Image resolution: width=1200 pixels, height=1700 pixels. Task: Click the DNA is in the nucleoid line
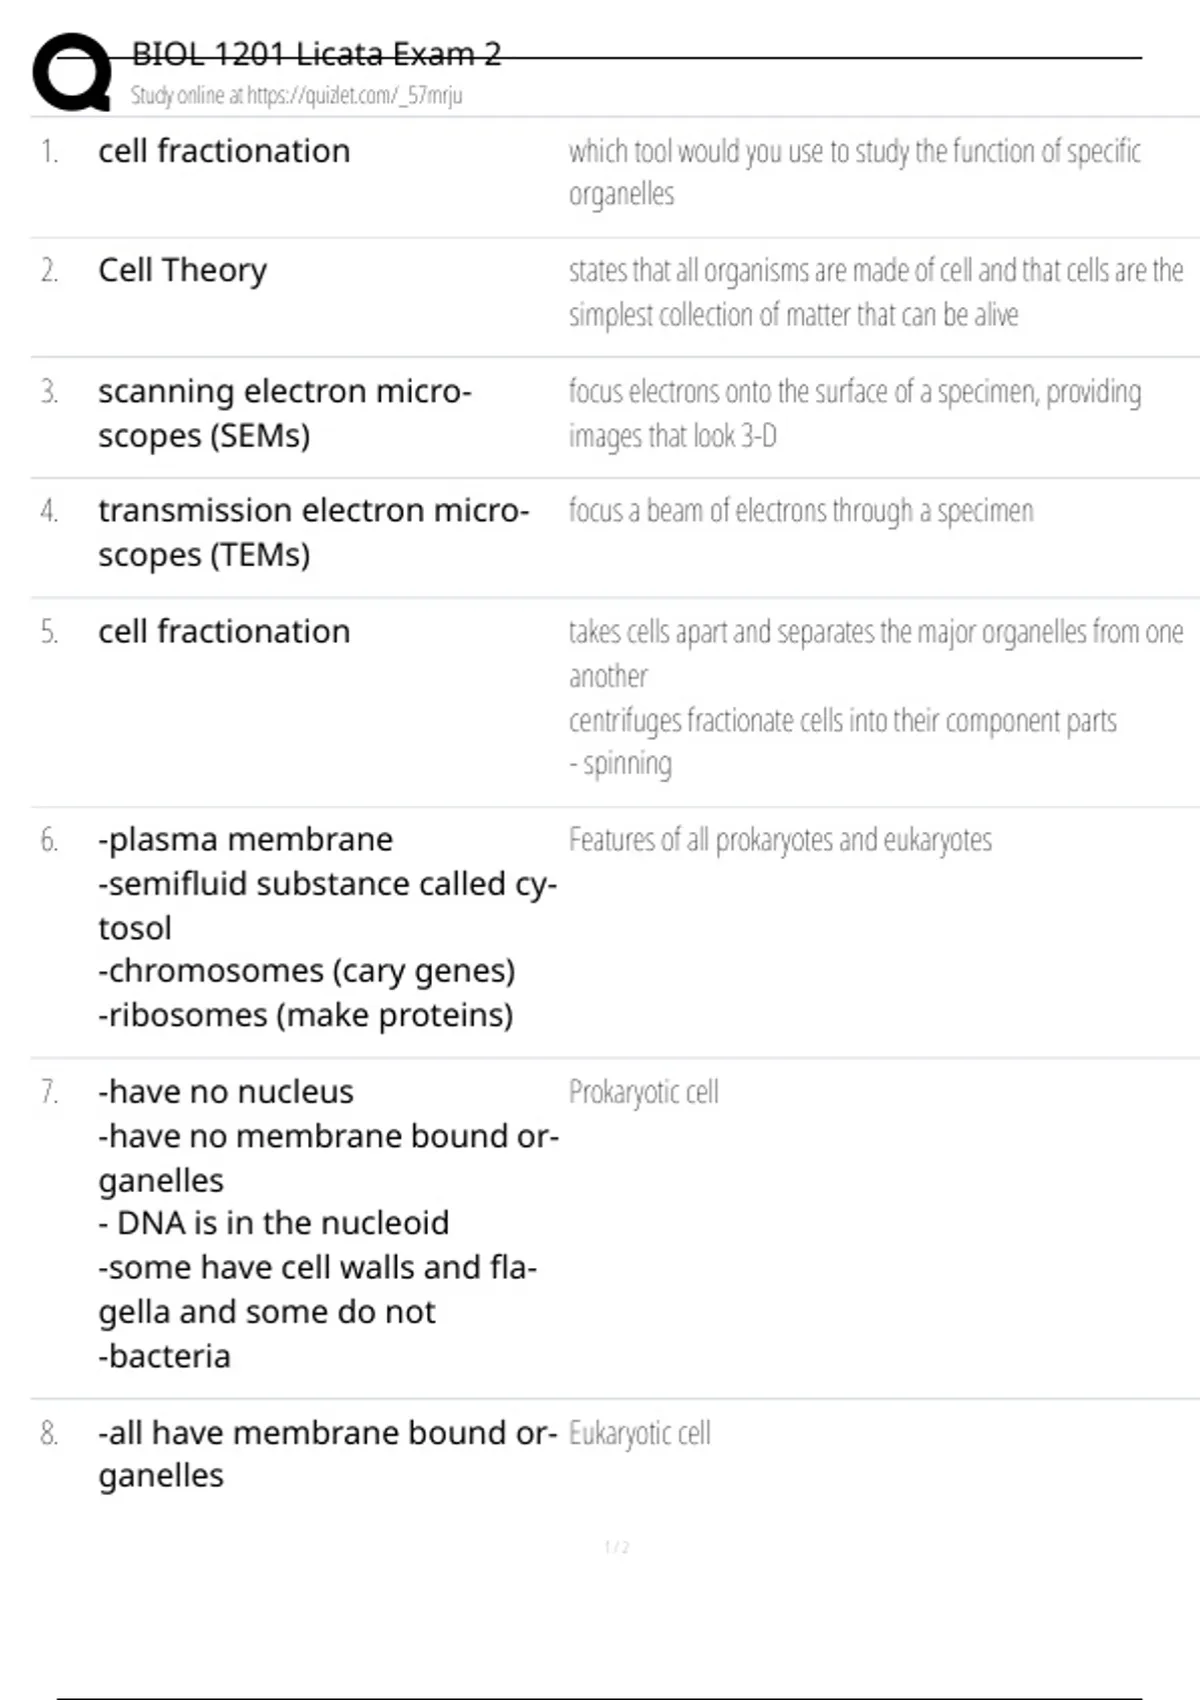[x=274, y=1223]
